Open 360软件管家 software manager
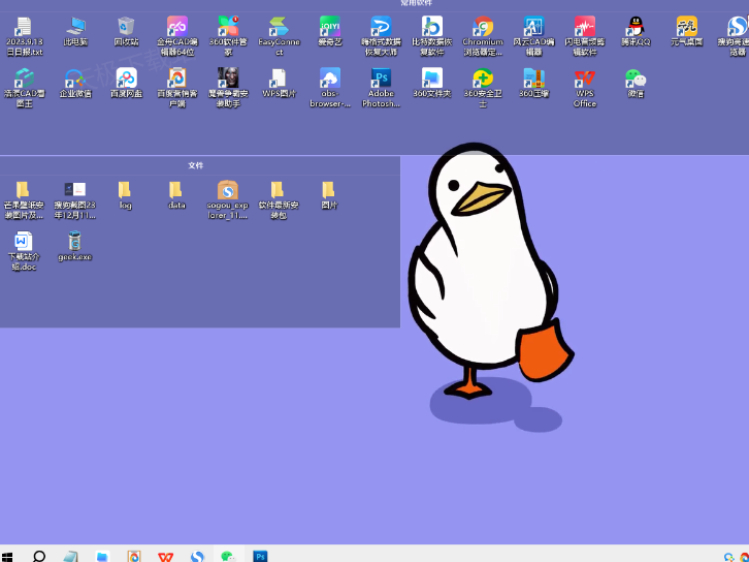The image size is (749, 562). pyautogui.click(x=228, y=36)
